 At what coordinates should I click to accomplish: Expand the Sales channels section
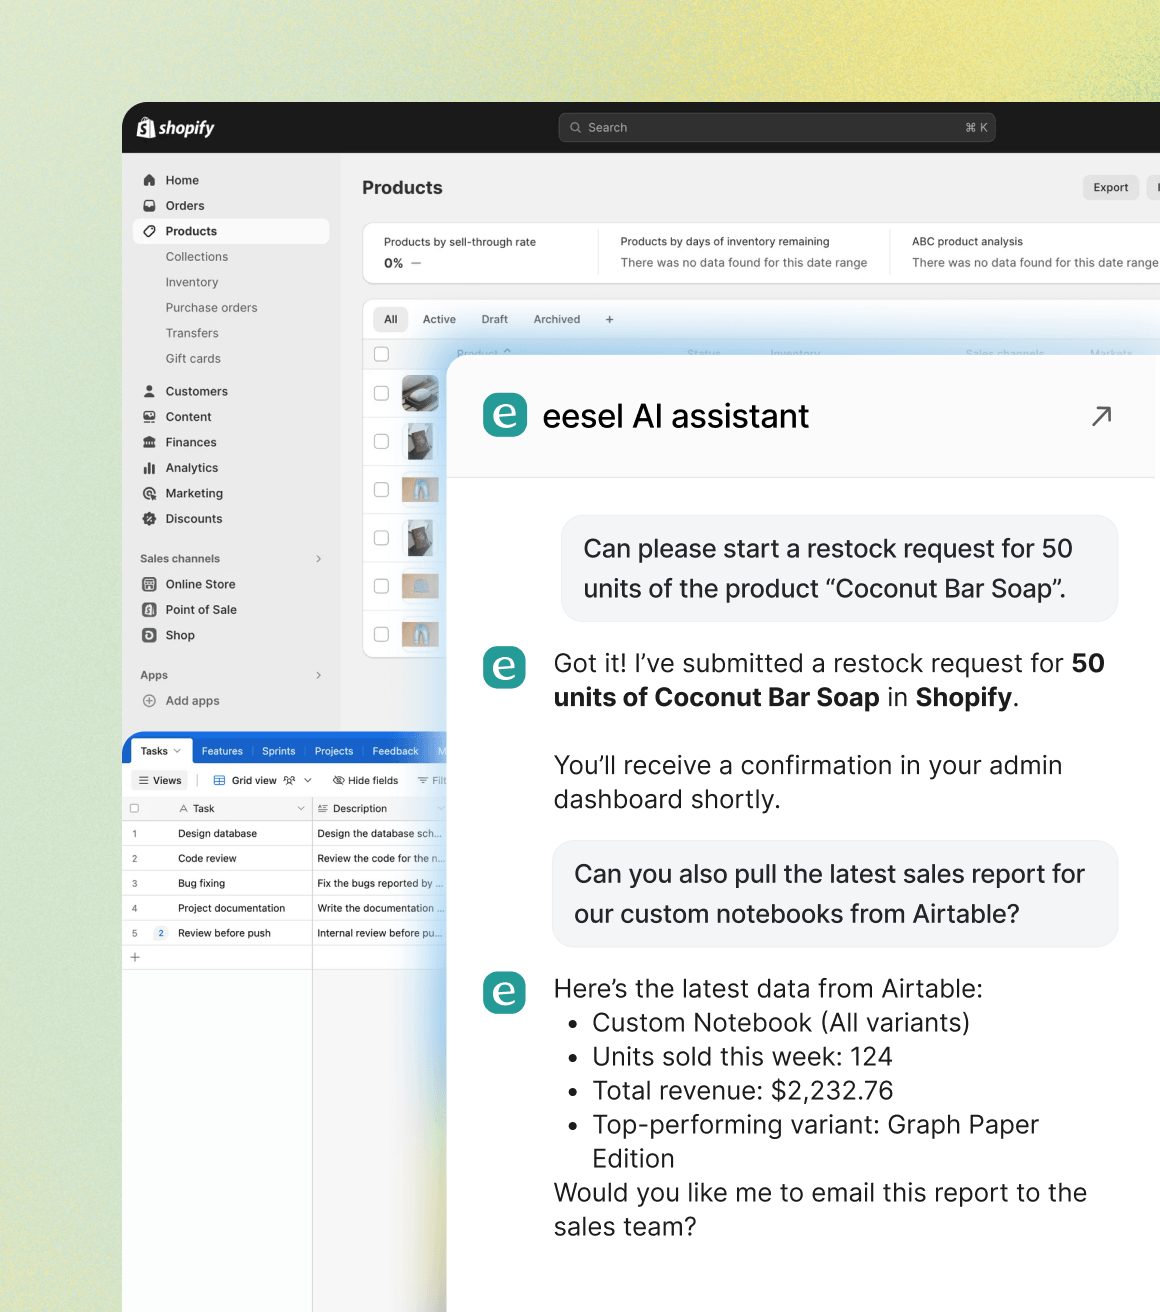pyautogui.click(x=318, y=559)
